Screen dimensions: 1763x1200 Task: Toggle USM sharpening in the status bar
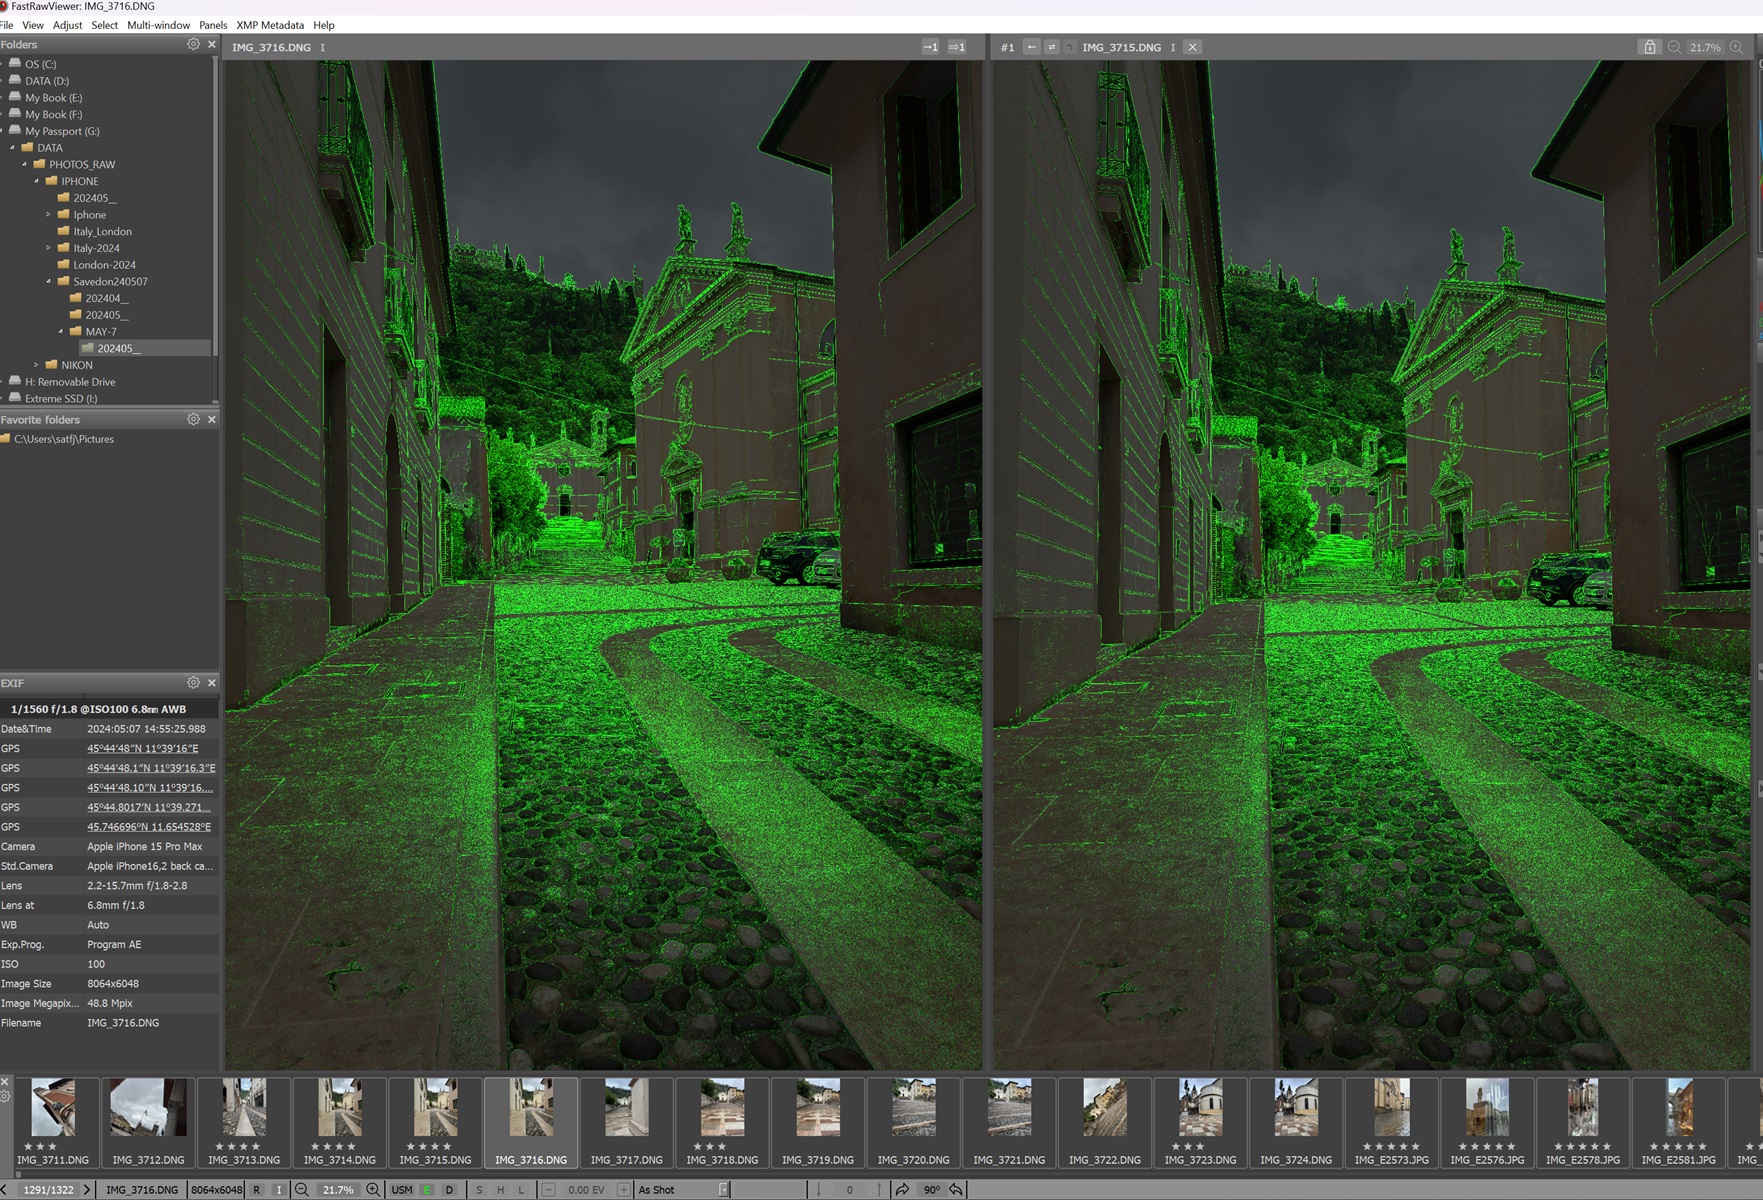coord(402,1189)
